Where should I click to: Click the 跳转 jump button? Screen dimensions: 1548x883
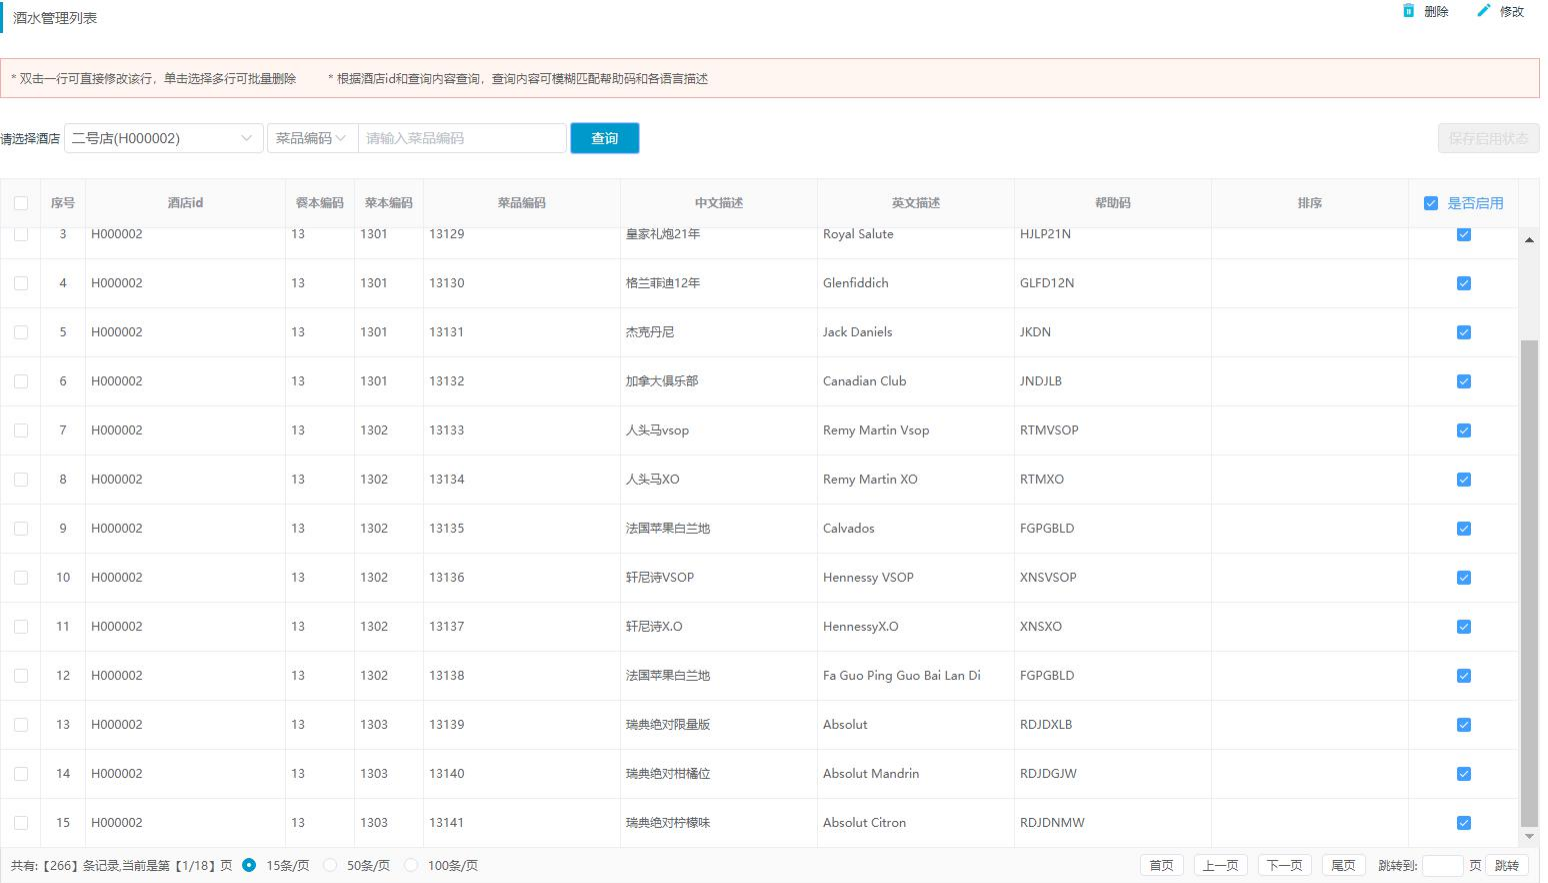tap(1506, 865)
